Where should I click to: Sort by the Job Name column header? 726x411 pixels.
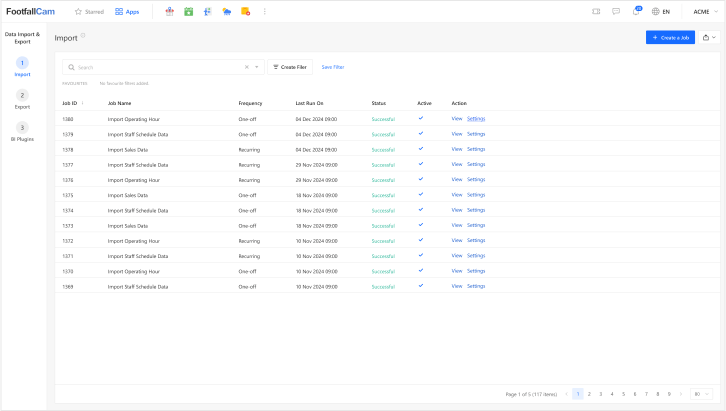119,103
